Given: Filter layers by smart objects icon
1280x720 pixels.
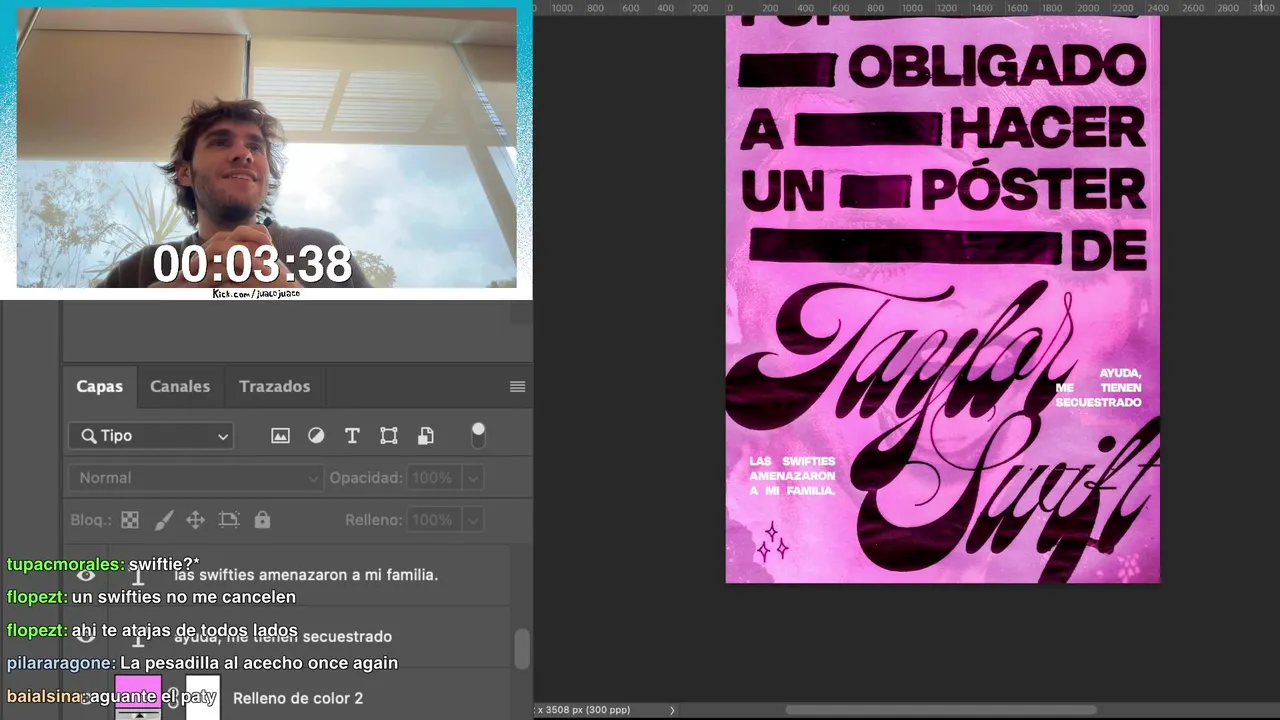Looking at the screenshot, I should tap(426, 436).
